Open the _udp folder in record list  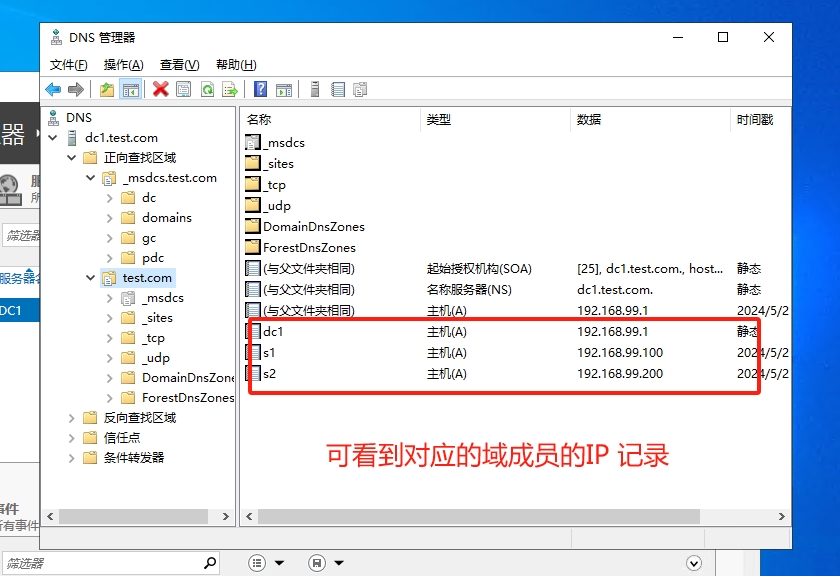tap(268, 206)
